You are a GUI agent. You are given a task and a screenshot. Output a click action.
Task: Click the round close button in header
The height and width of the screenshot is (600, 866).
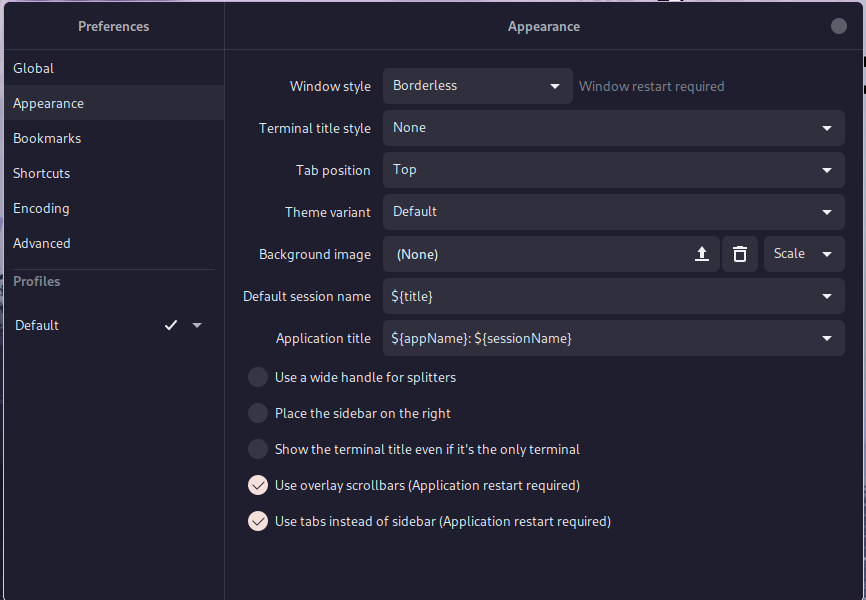point(838,26)
